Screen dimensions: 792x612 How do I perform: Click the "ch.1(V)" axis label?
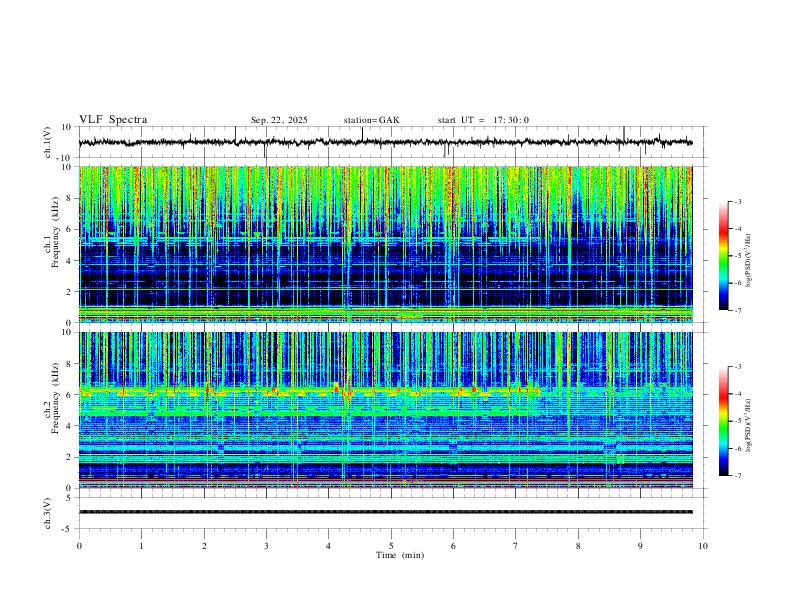tap(48, 142)
